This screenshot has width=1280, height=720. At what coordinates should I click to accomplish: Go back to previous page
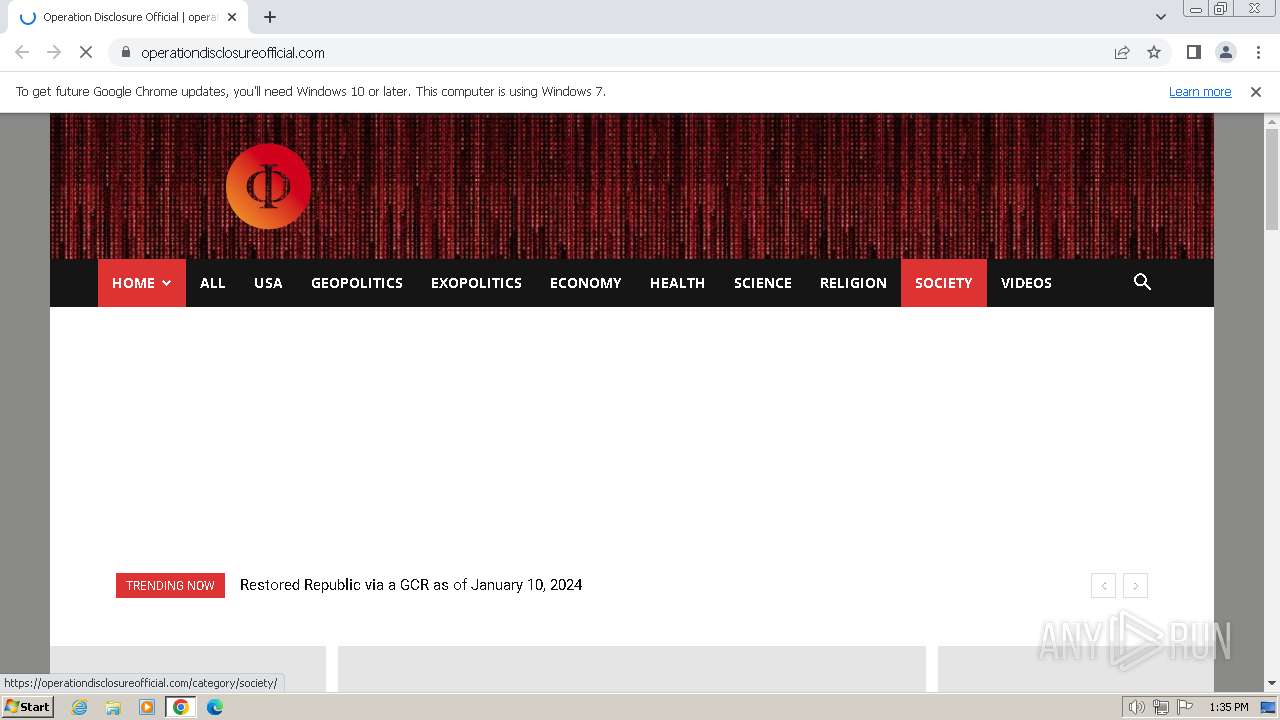coord(22,52)
